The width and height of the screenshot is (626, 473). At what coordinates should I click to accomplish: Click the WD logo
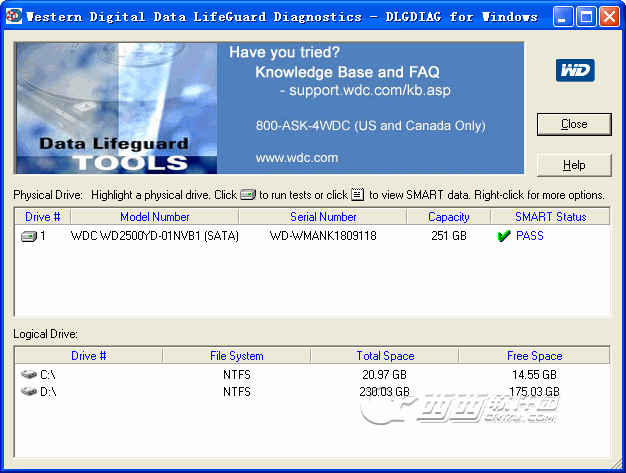tap(575, 70)
